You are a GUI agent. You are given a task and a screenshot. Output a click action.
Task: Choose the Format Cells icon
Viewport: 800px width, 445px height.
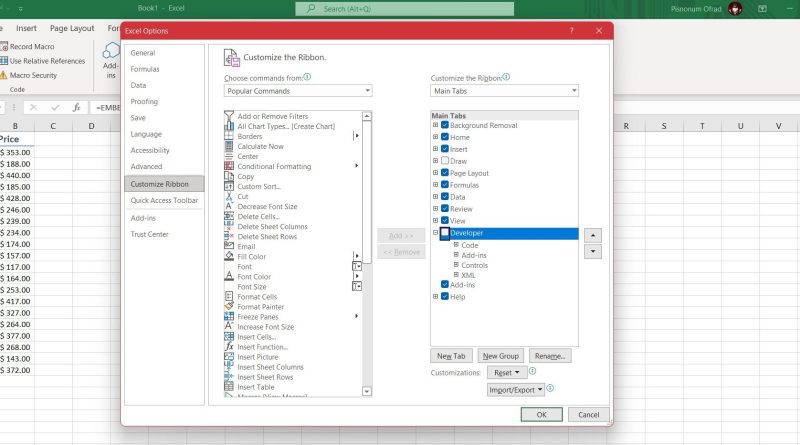click(x=229, y=296)
